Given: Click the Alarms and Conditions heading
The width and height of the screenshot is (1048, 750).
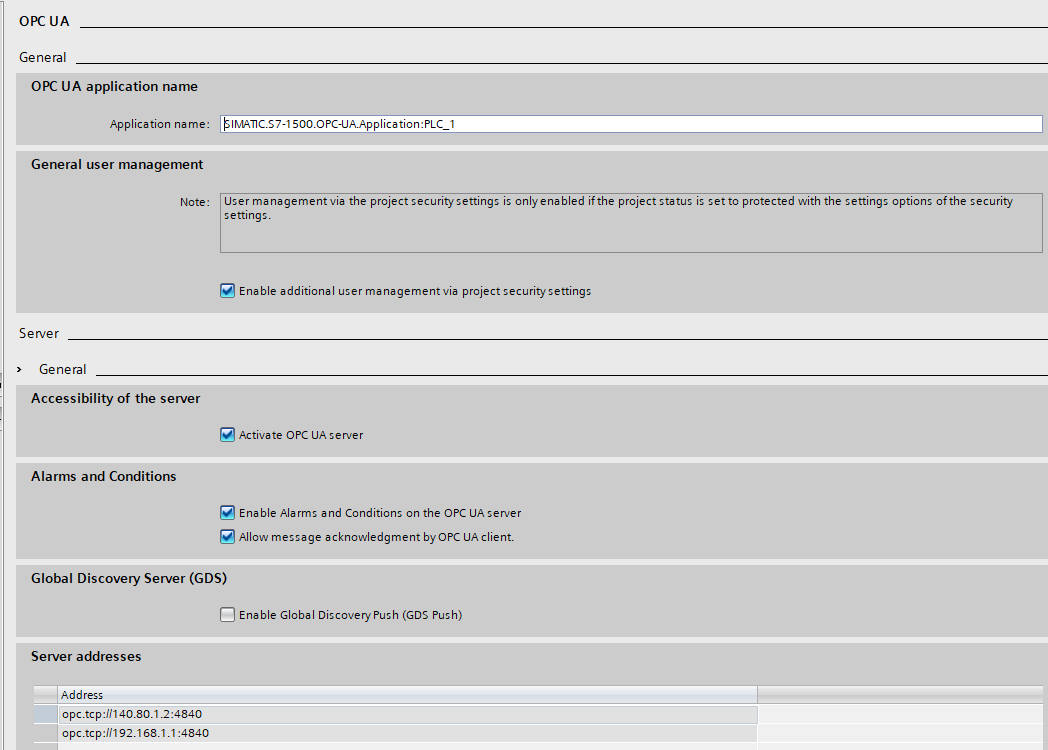Looking at the screenshot, I should (104, 476).
